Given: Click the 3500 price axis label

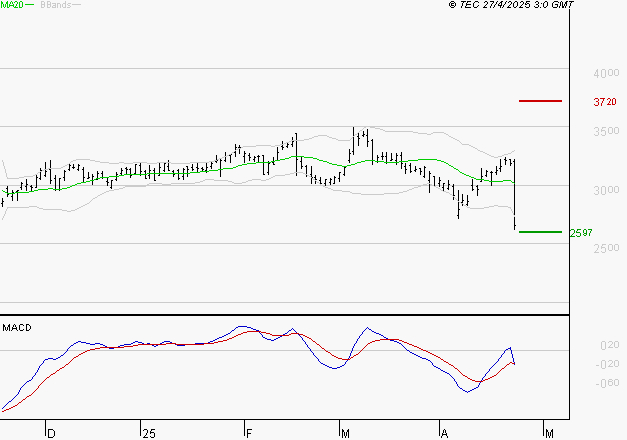Looking at the screenshot, I should click(x=606, y=131).
